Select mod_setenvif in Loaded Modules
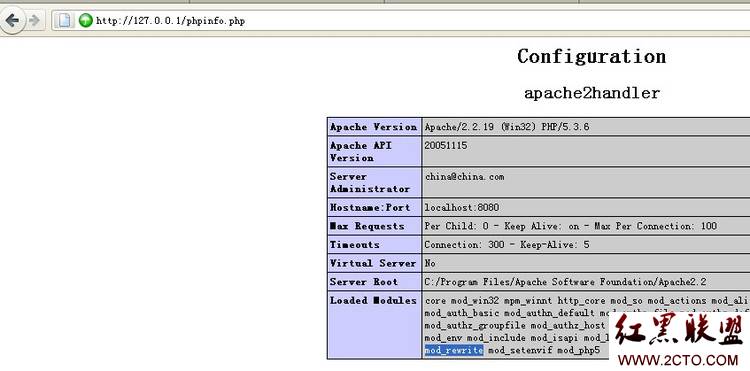 520,350
